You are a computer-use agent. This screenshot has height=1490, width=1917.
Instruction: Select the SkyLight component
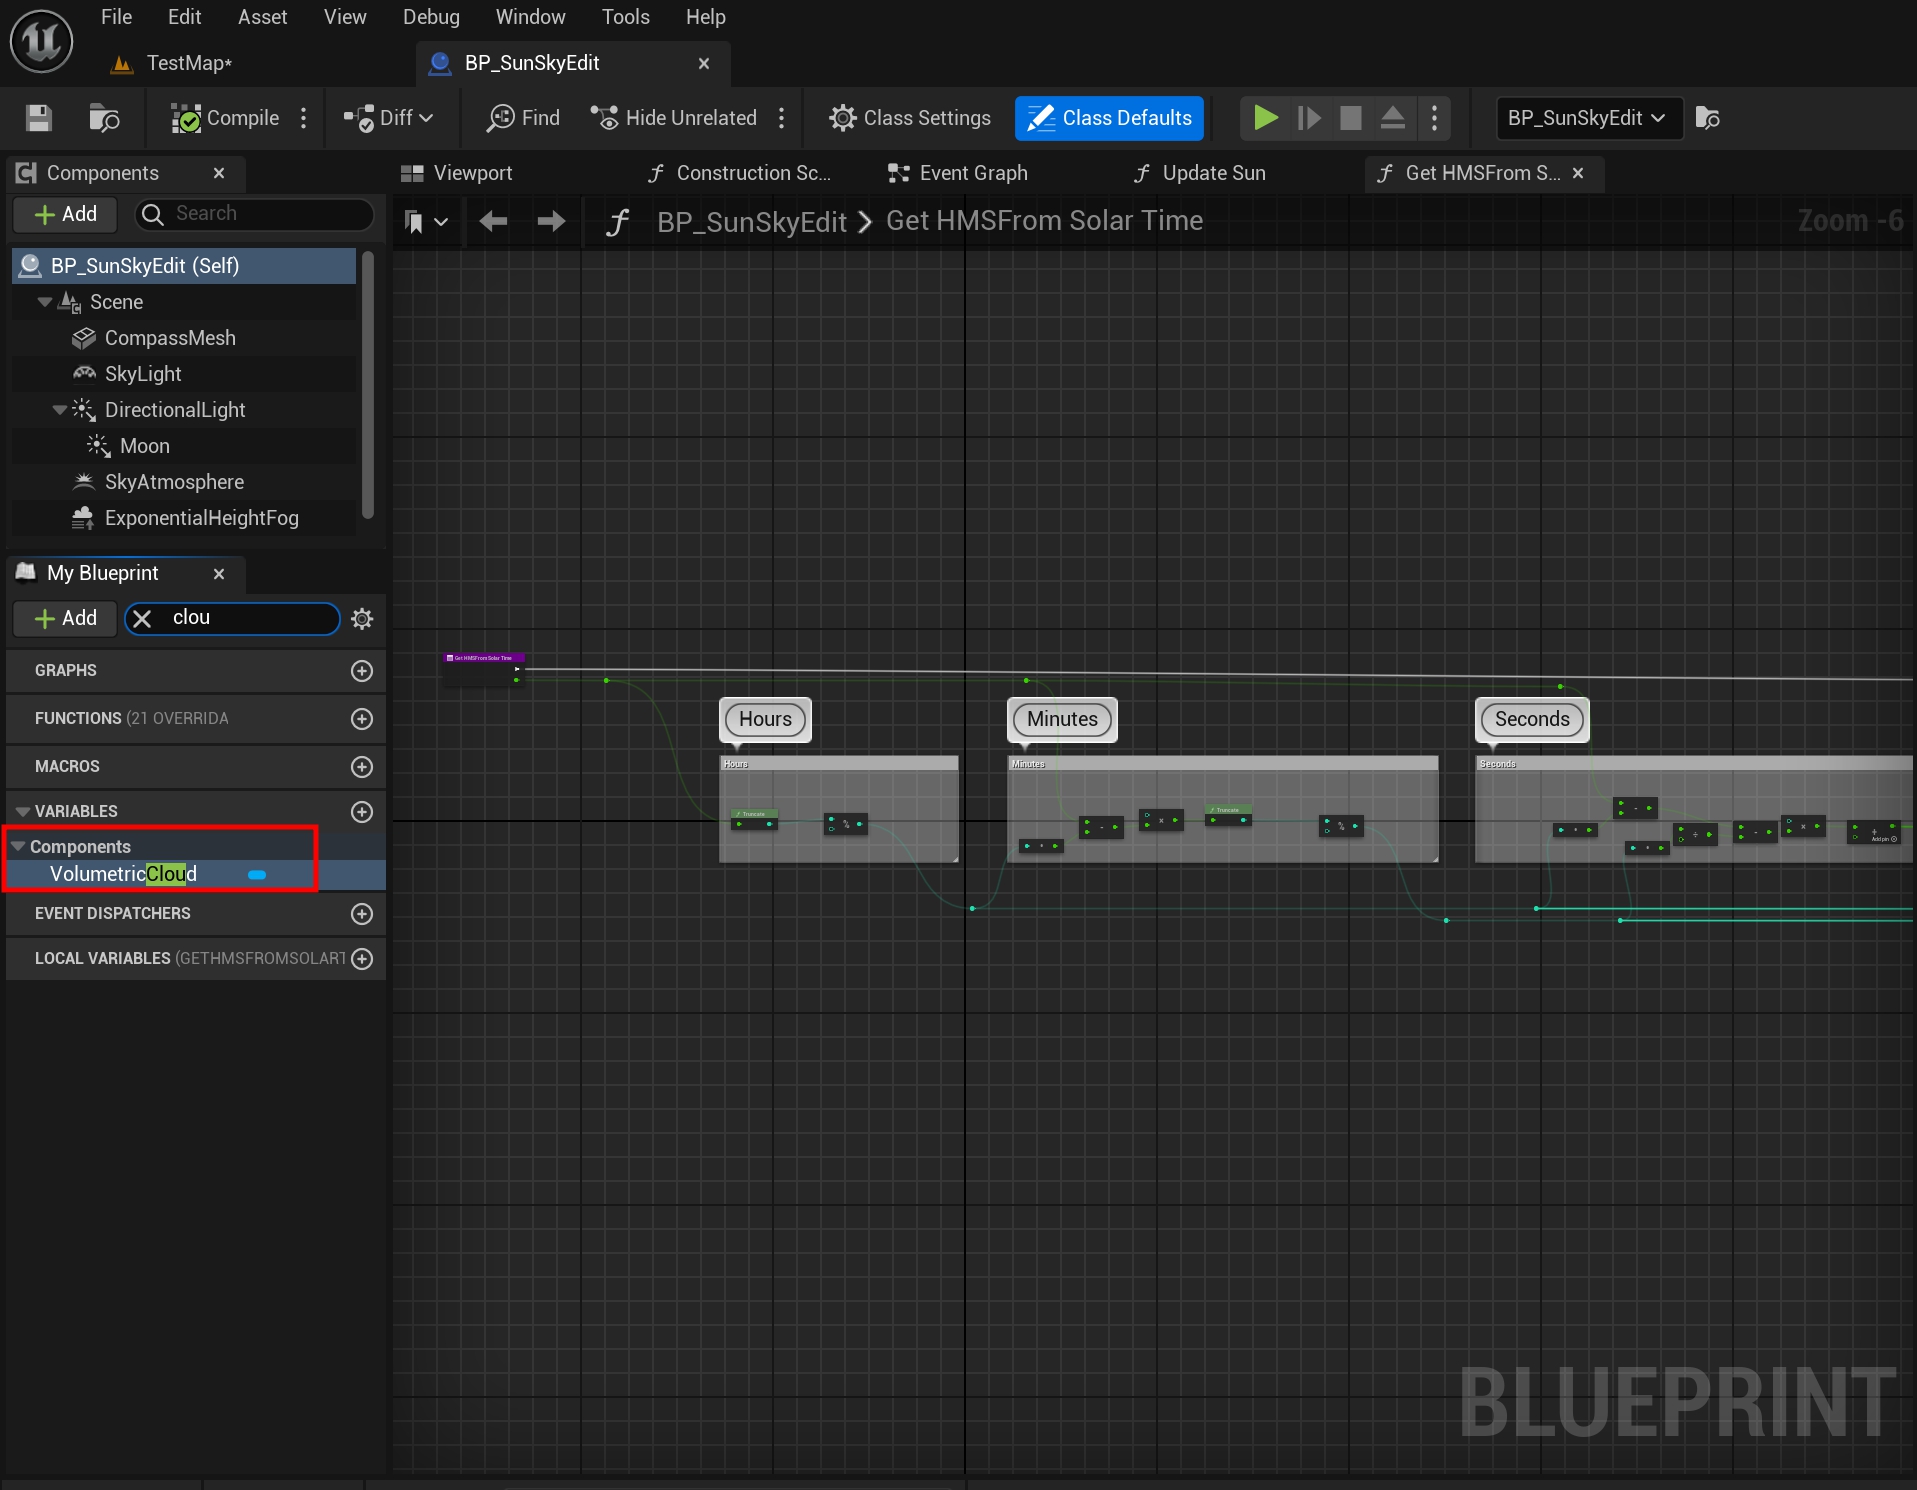click(143, 374)
